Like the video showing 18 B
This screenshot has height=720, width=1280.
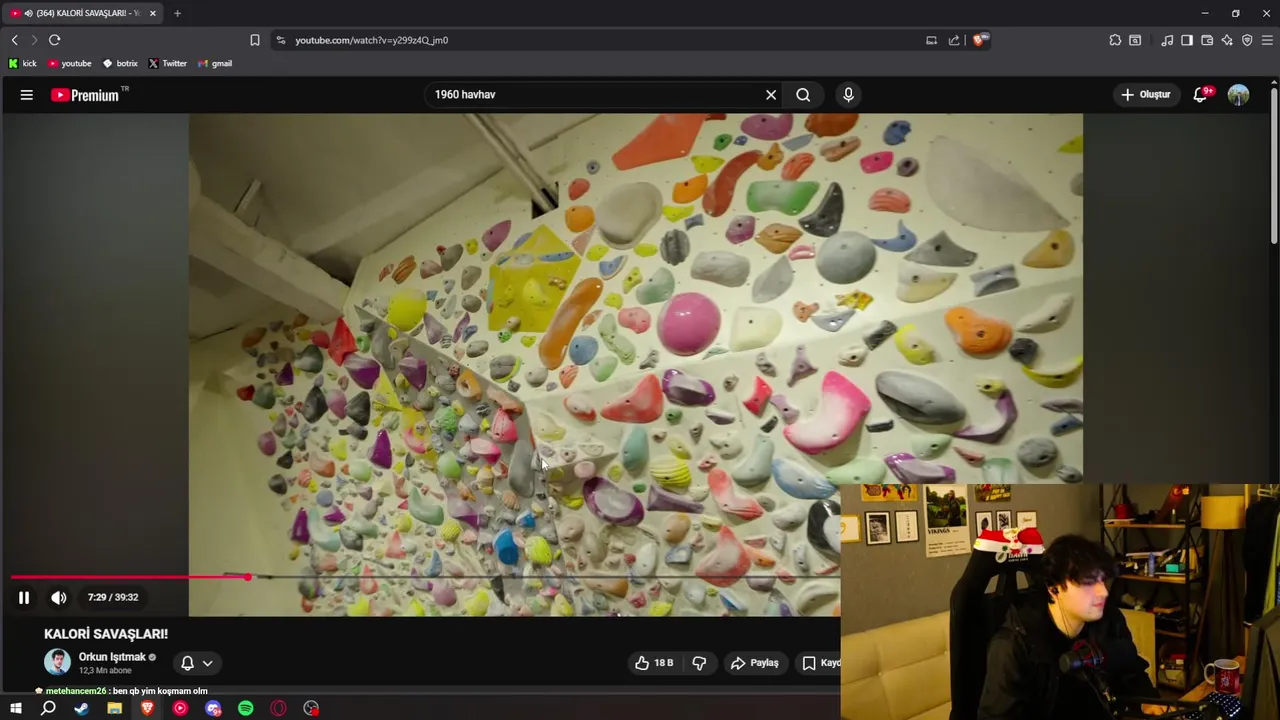pos(654,663)
